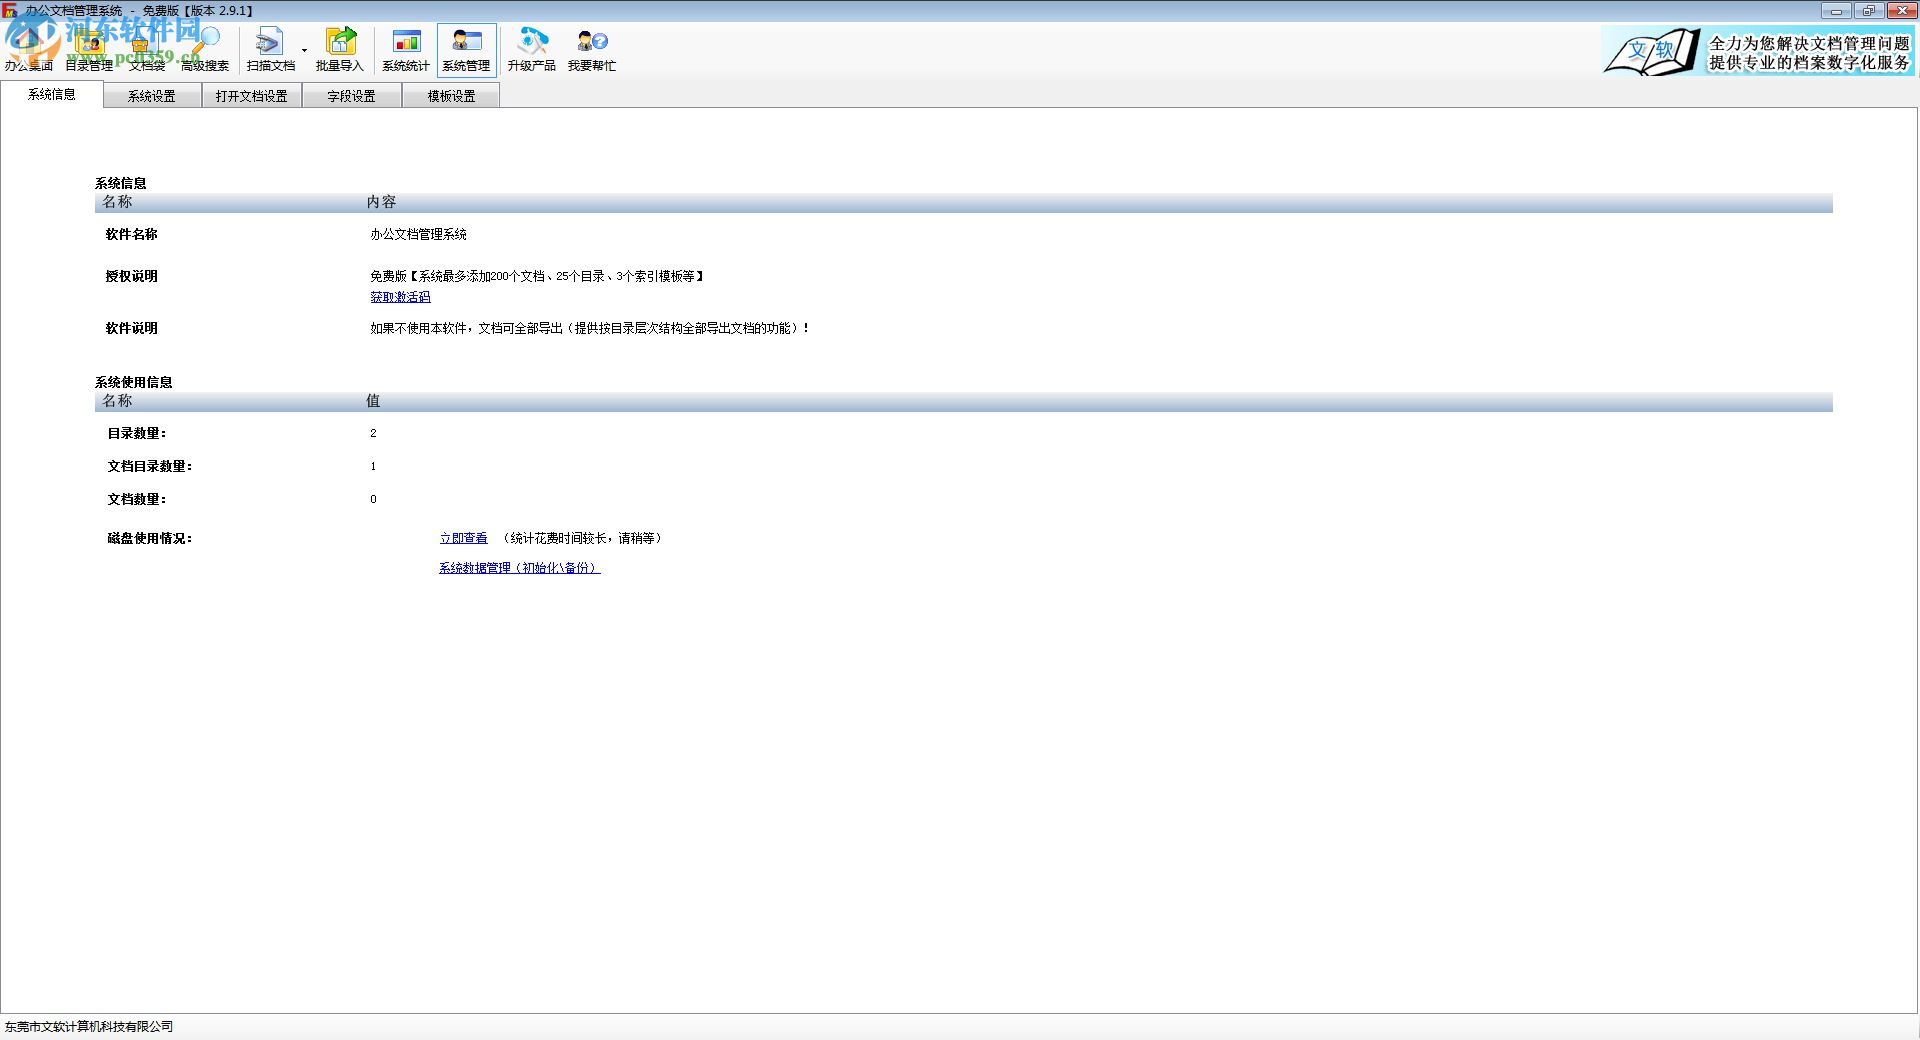
Task: Follow the 获取激活码 link
Action: 400,297
